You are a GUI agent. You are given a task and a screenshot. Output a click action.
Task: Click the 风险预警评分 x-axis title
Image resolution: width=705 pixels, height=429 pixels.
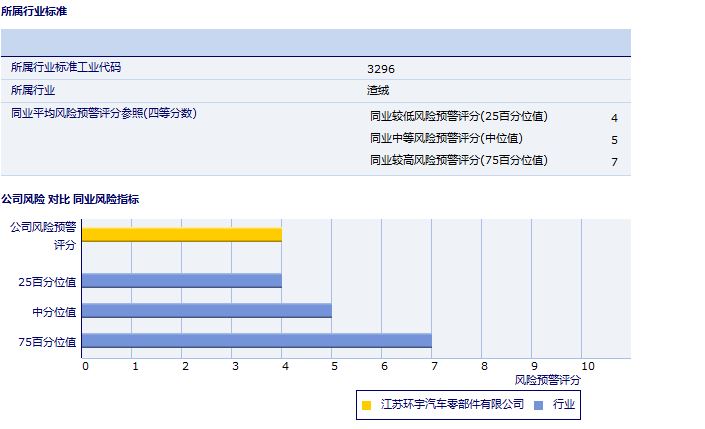pos(548,380)
